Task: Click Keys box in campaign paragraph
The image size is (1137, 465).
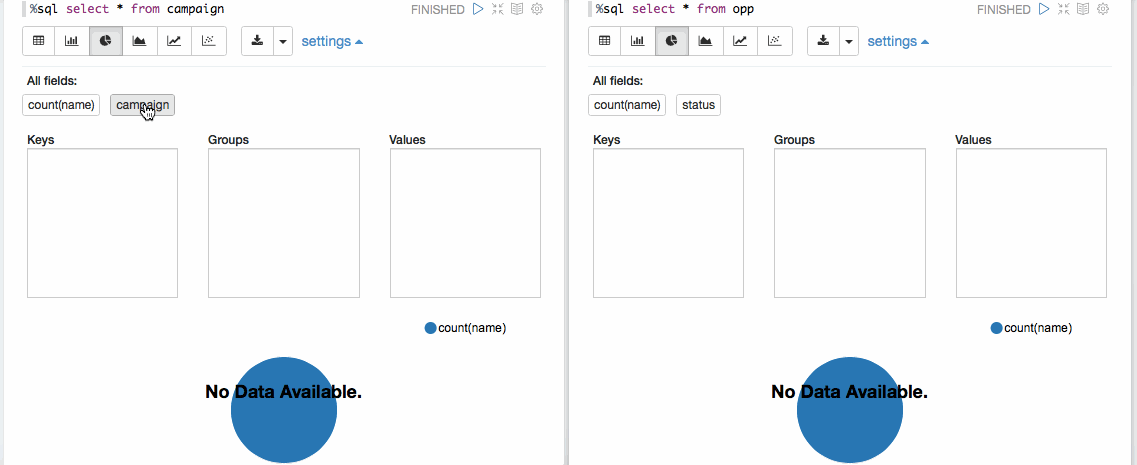Action: 102,223
